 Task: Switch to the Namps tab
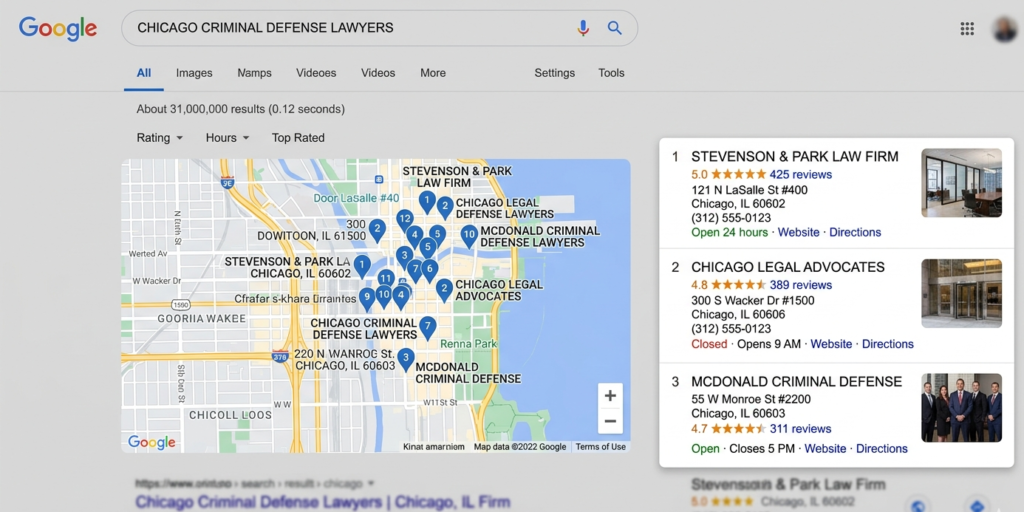pyautogui.click(x=254, y=73)
